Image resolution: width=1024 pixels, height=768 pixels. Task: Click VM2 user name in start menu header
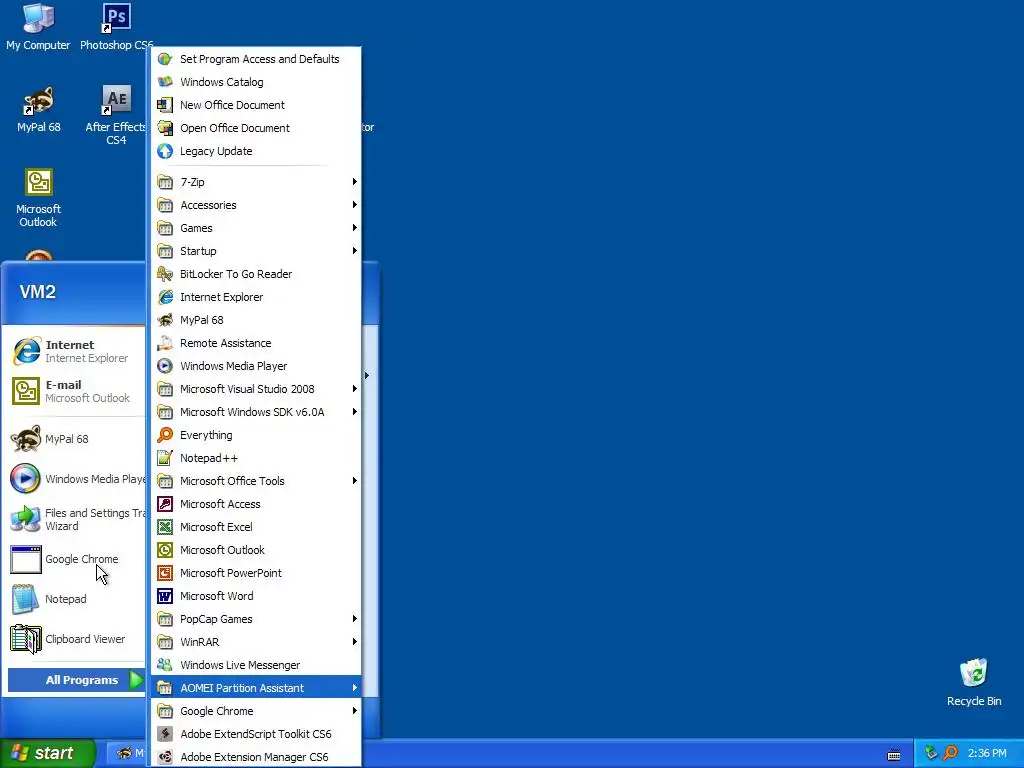pyautogui.click(x=38, y=292)
